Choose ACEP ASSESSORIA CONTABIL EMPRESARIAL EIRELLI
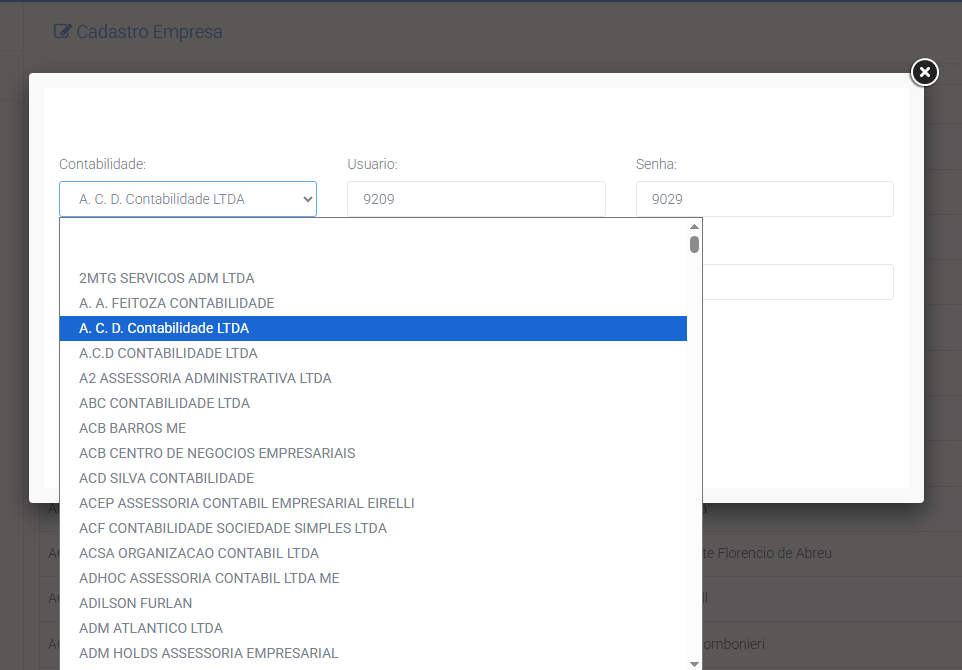This screenshot has width=962, height=670. tap(246, 503)
